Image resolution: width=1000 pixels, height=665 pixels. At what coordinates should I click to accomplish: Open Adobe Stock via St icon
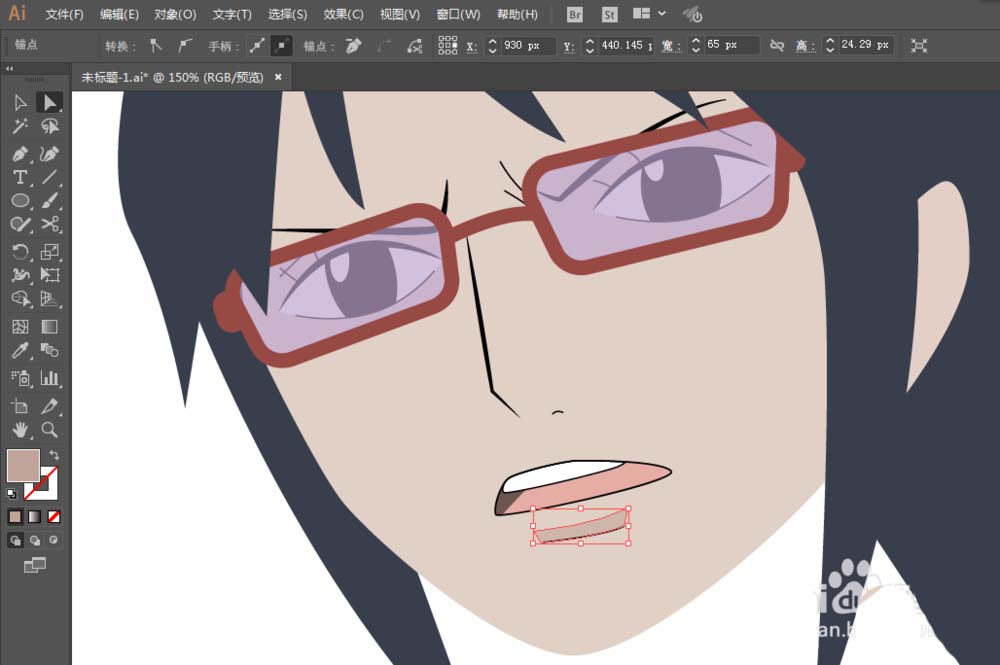(x=610, y=15)
